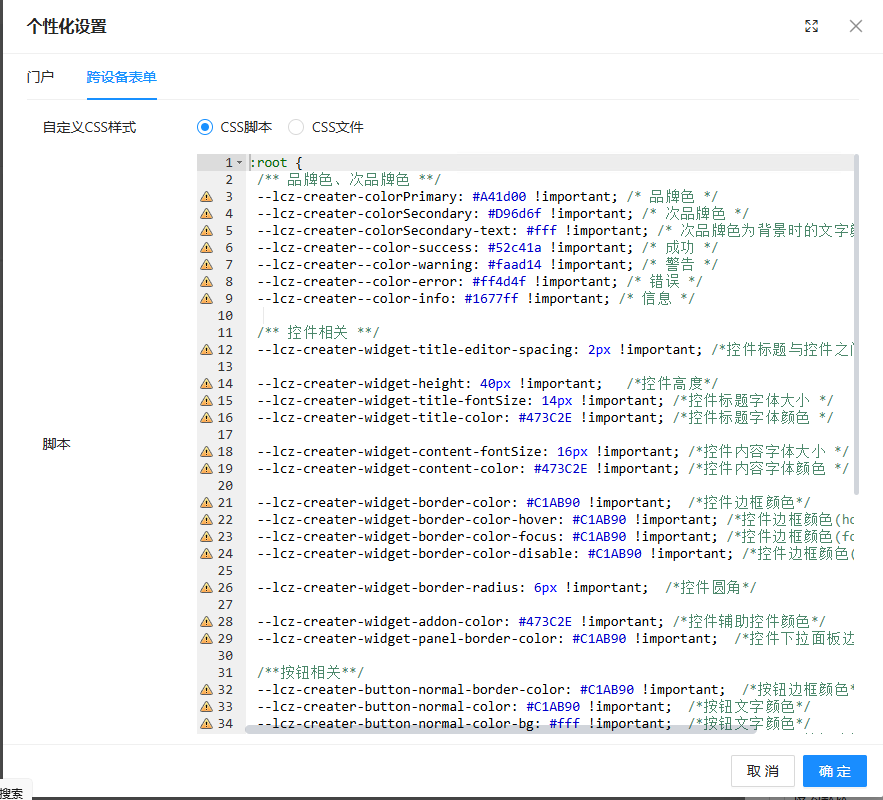Select the CSS文件 radio button
This screenshot has width=883, height=800.
[x=296, y=127]
